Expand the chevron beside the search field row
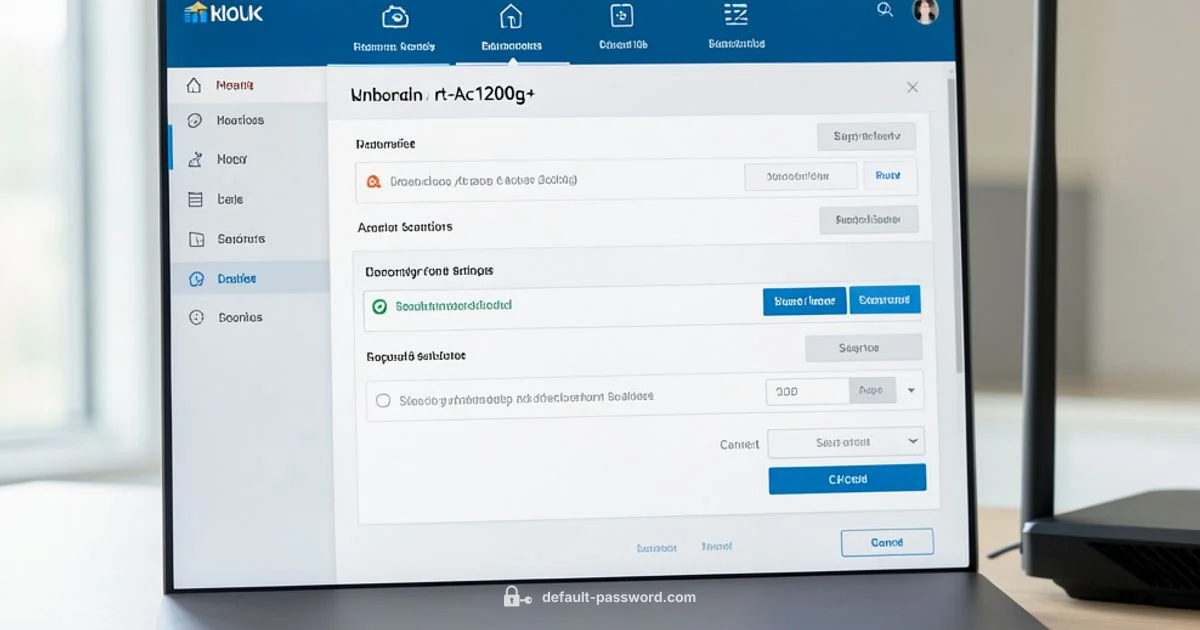 point(913,441)
